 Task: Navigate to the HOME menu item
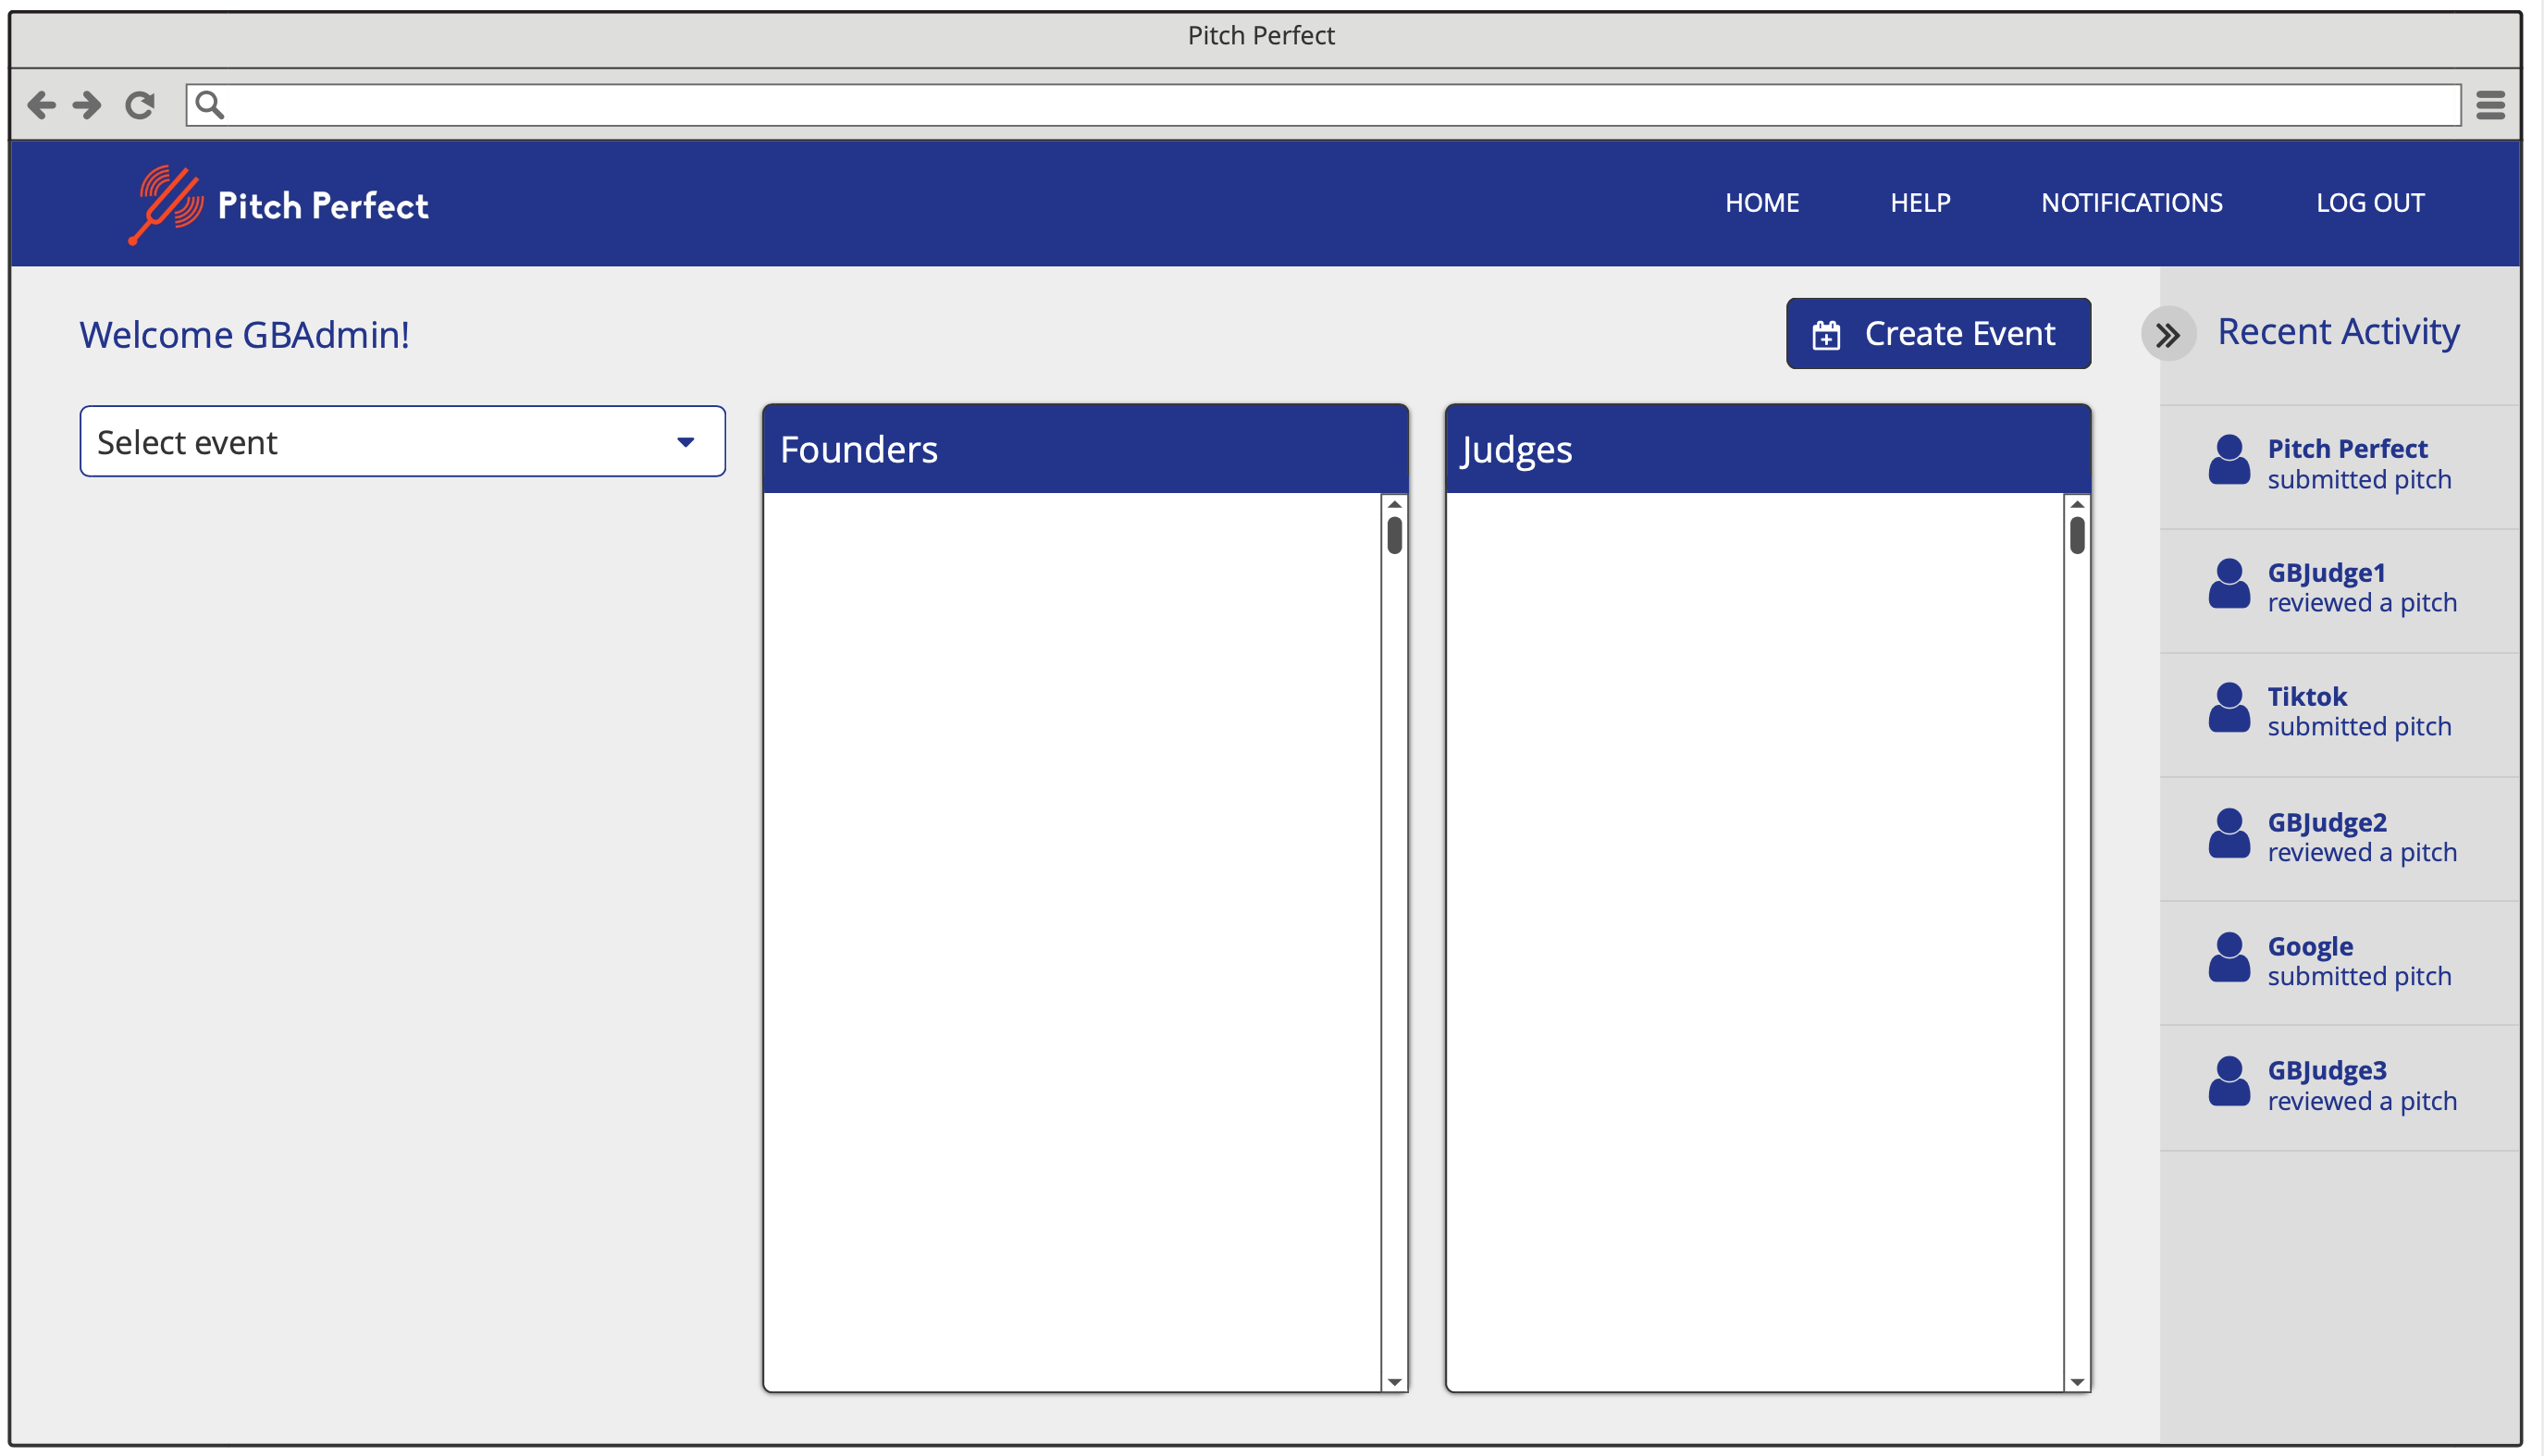[x=1762, y=203]
